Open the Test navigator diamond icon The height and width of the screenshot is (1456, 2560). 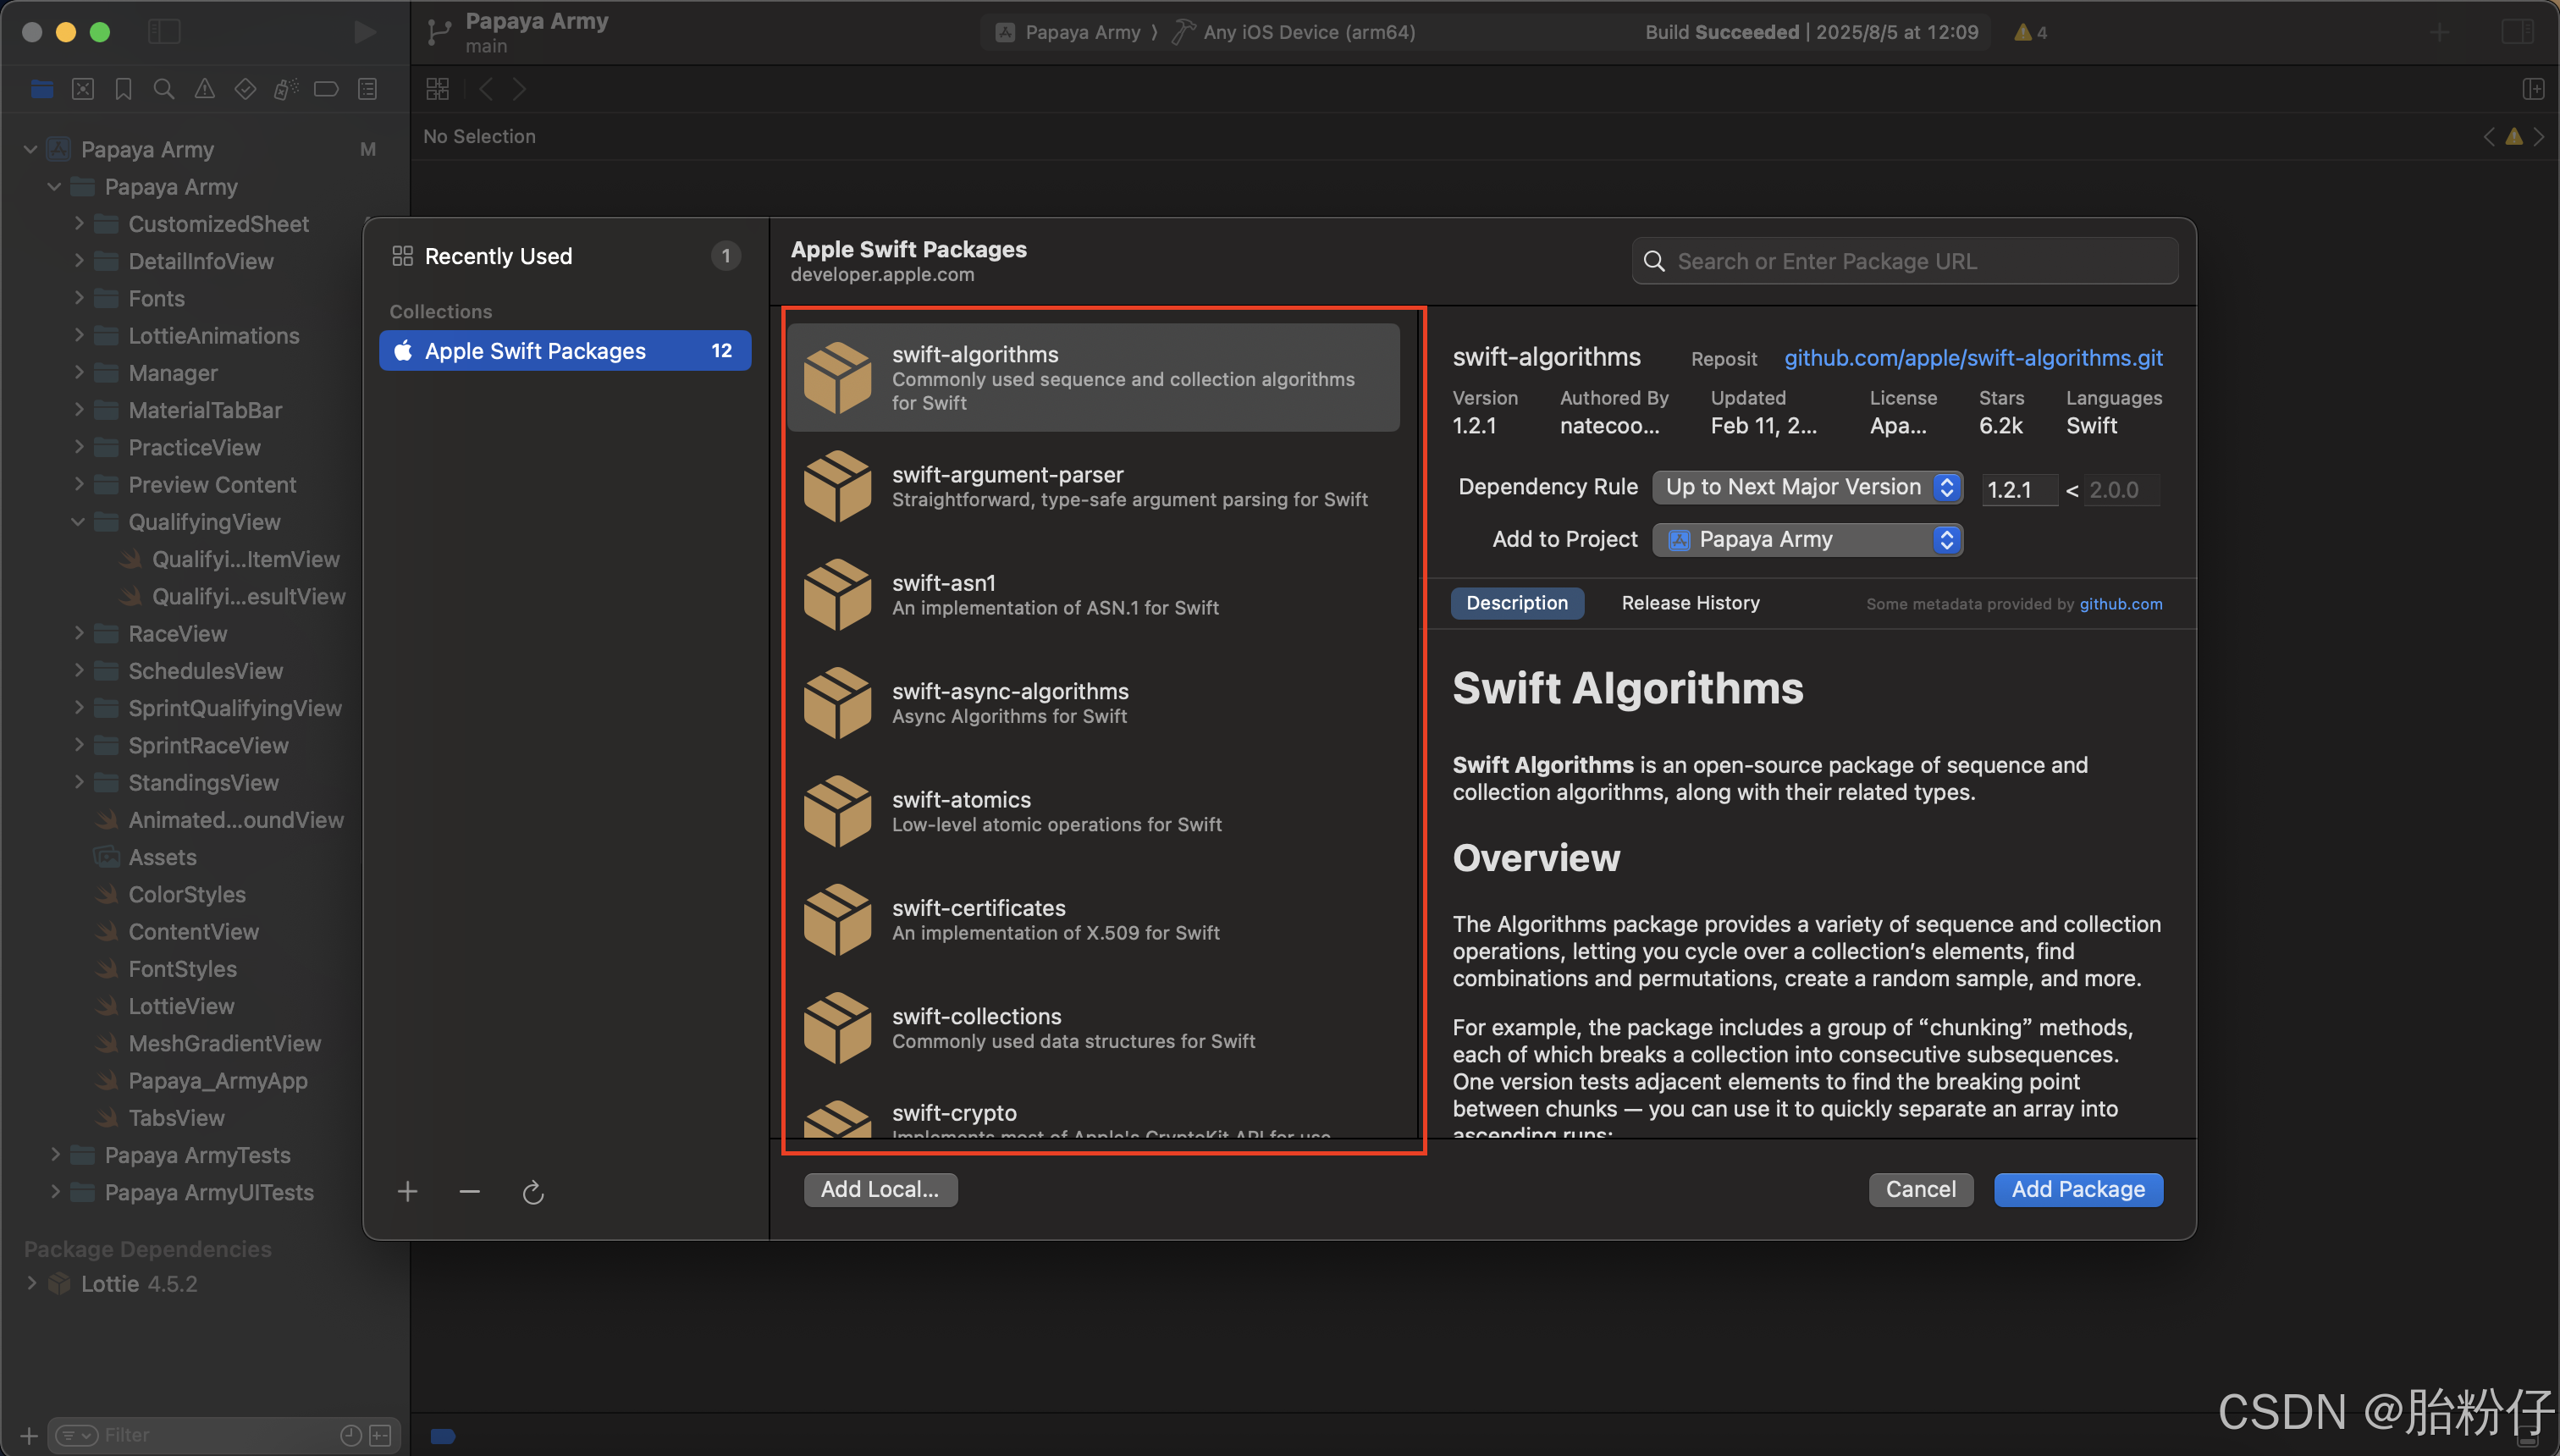[x=245, y=90]
